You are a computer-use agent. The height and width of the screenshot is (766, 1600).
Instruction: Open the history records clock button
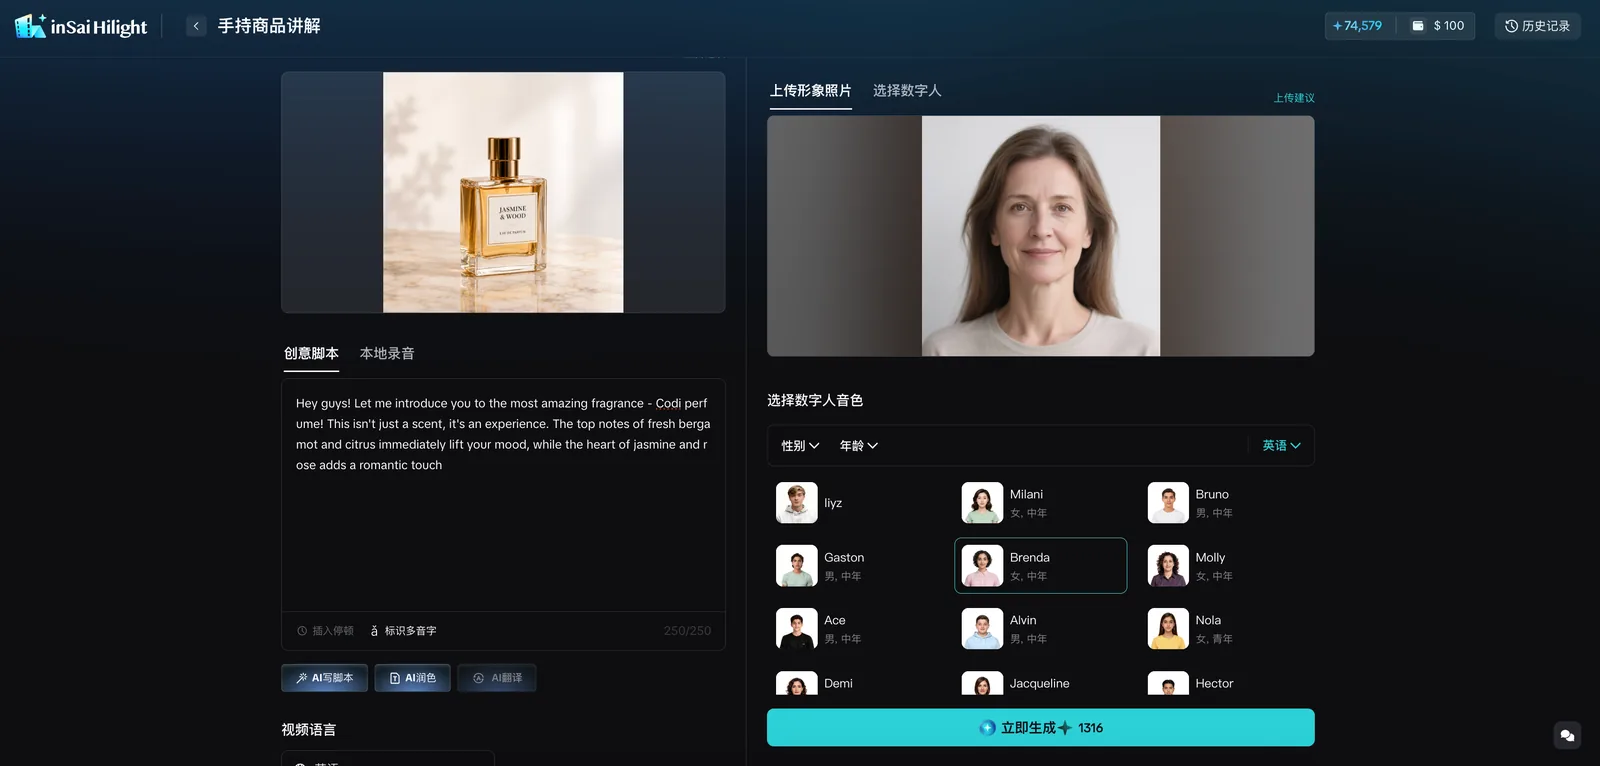(1538, 26)
